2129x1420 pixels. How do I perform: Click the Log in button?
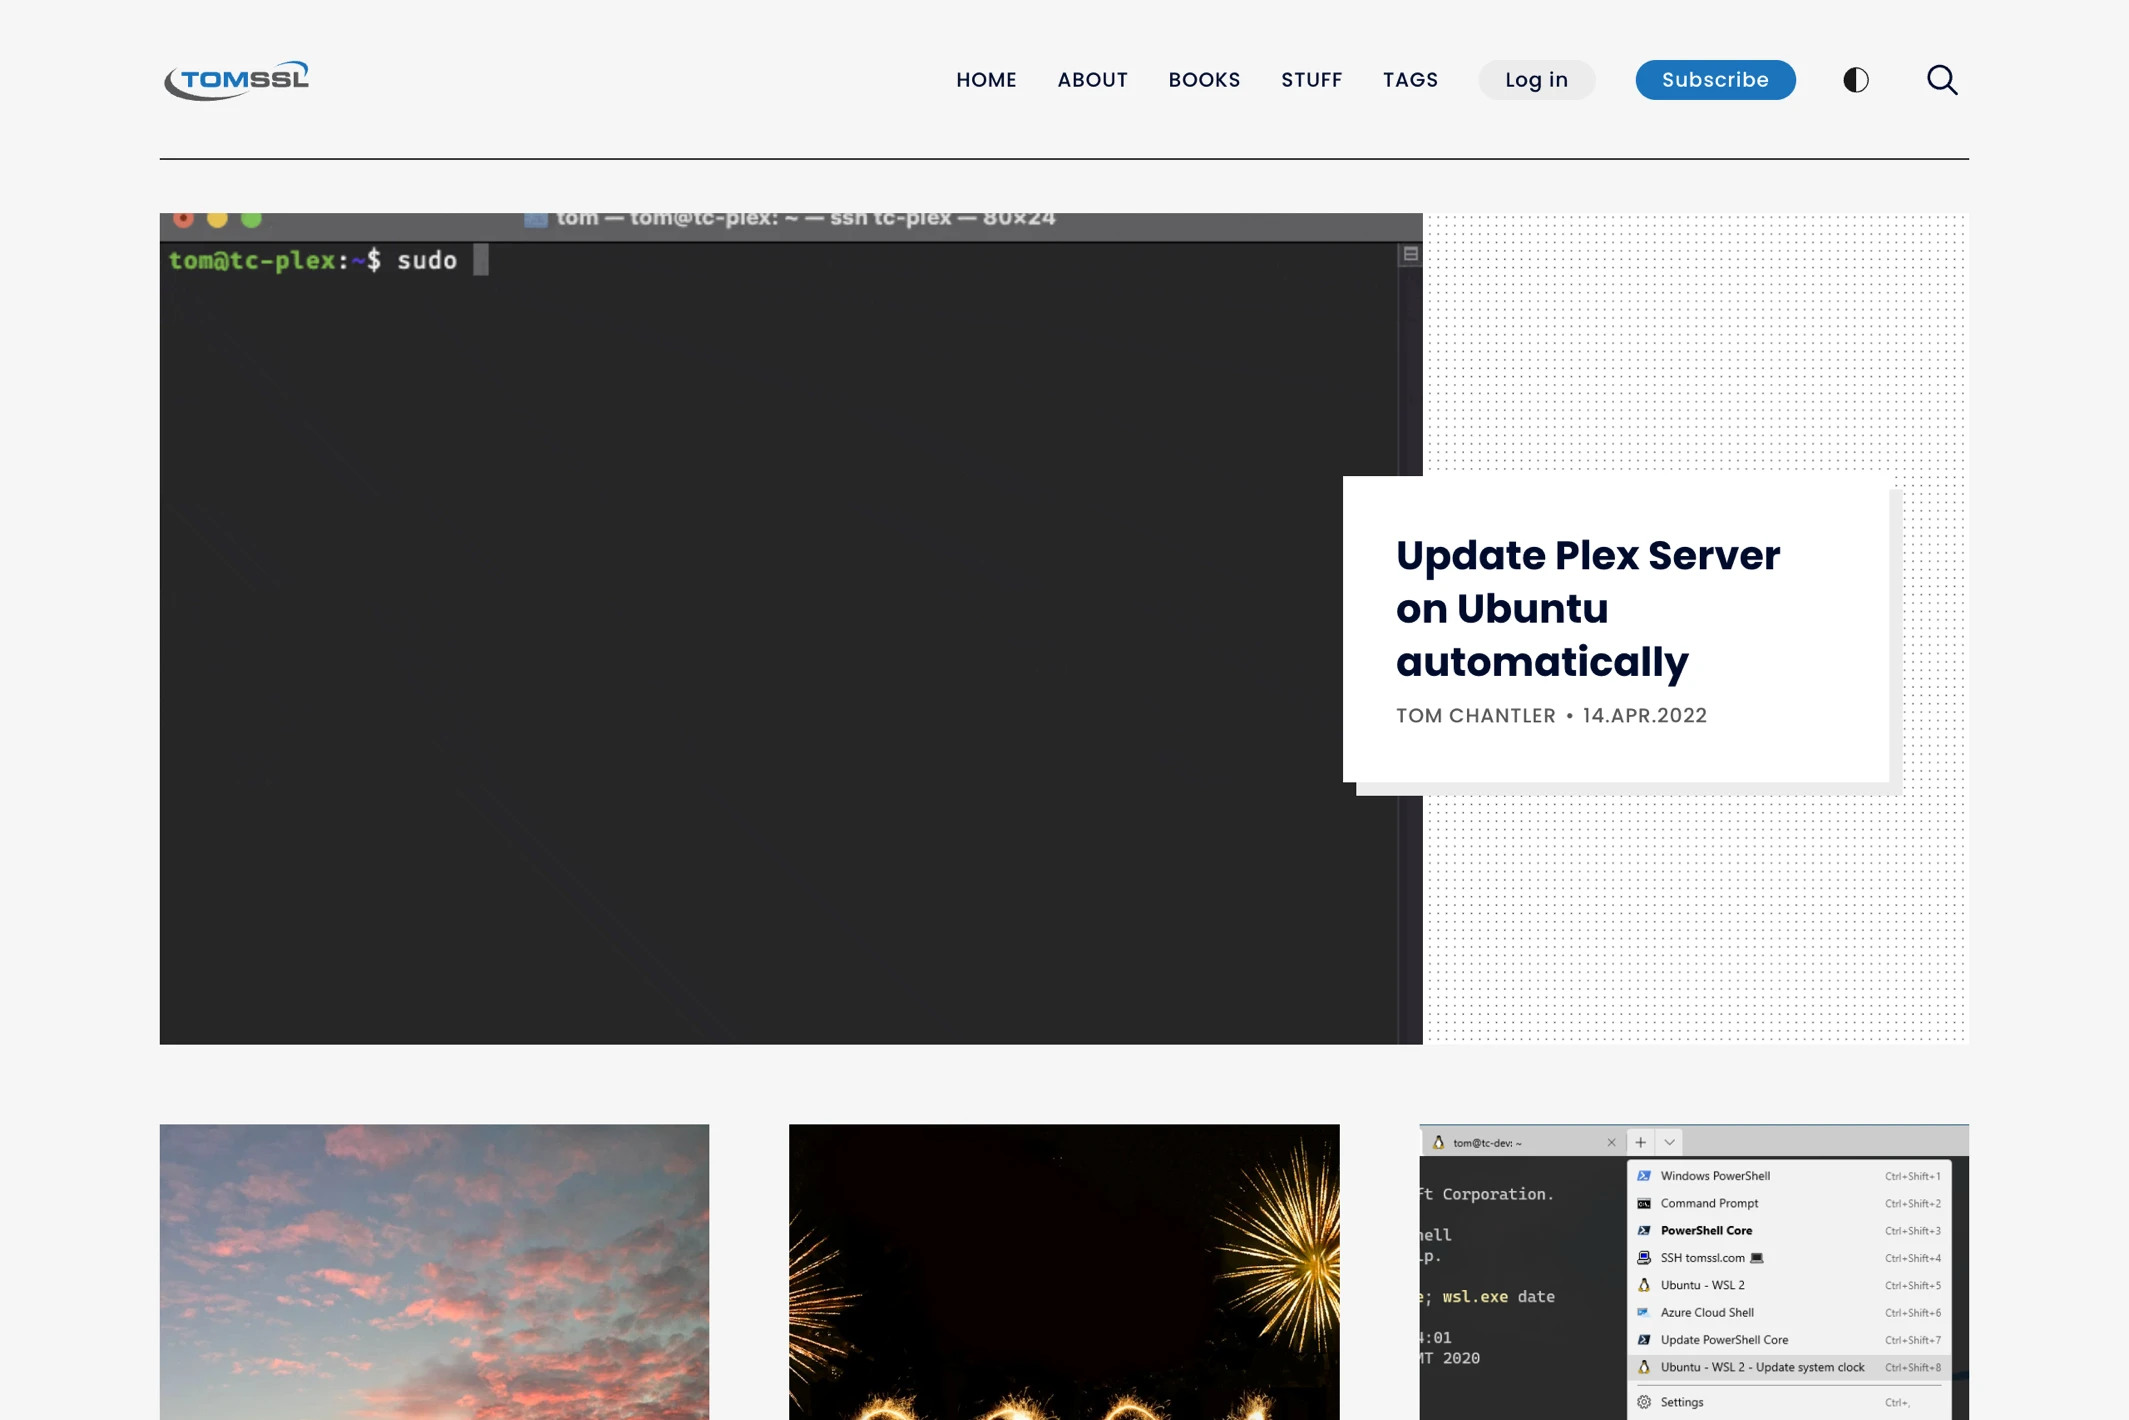(1536, 80)
